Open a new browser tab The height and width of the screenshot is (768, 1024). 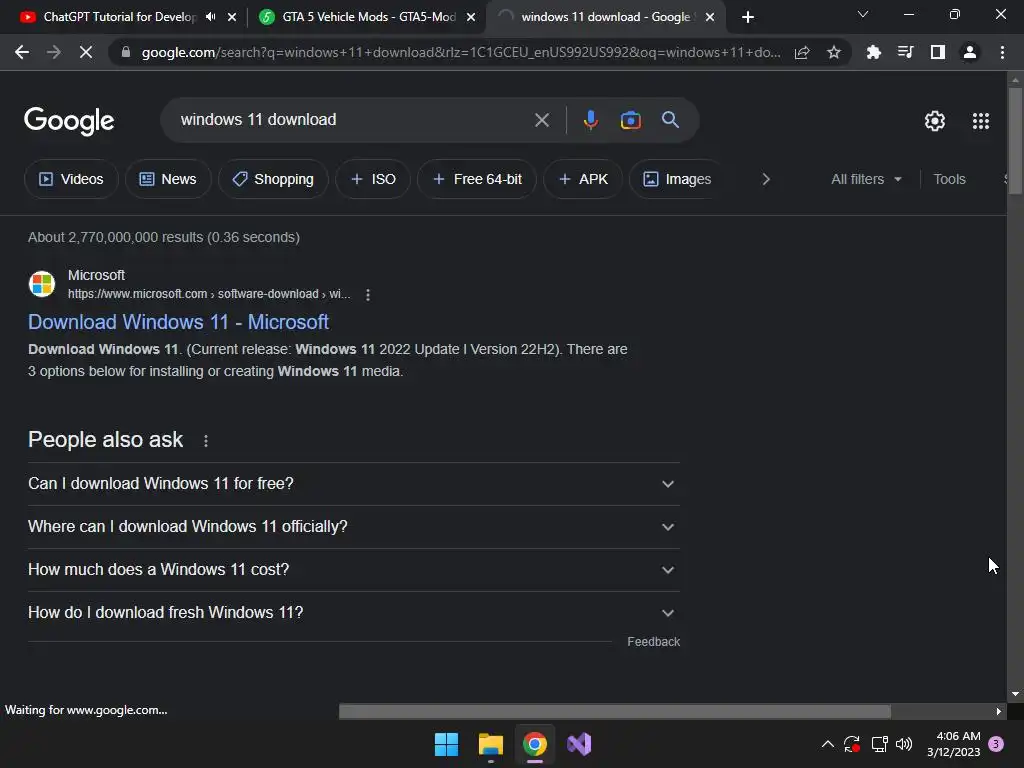[748, 17]
